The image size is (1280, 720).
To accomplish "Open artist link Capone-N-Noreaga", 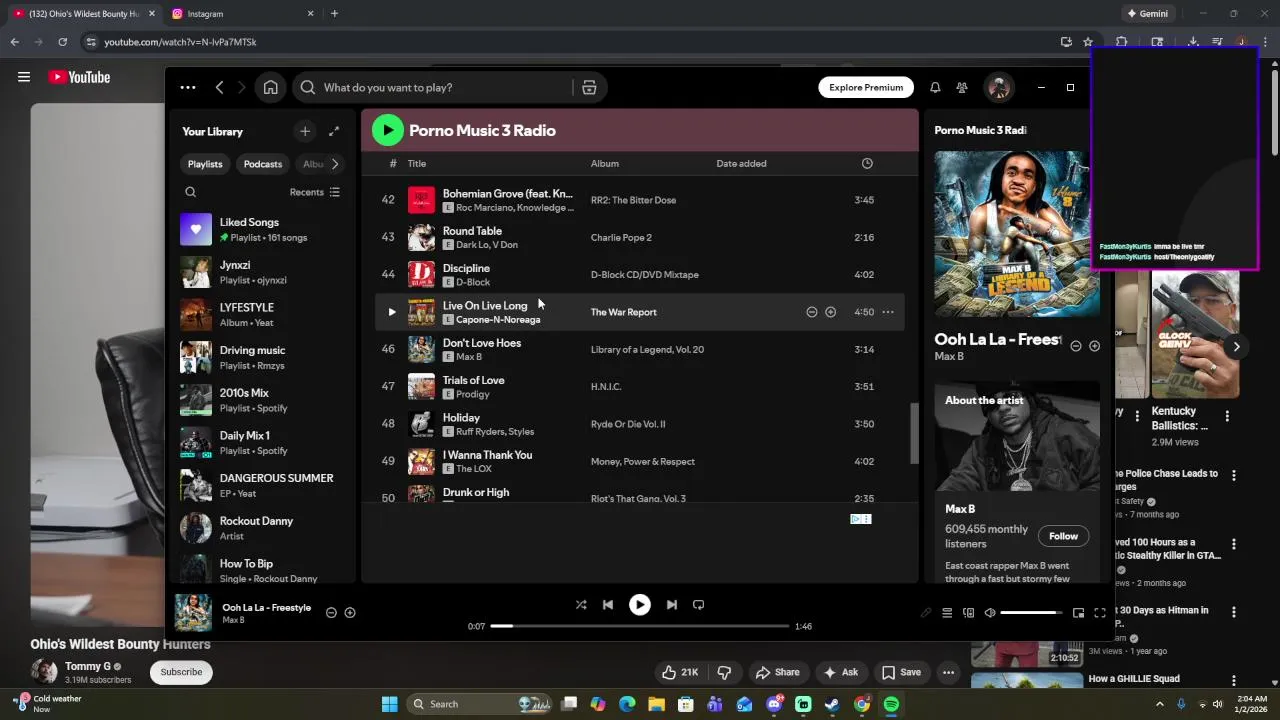I will pyautogui.click(x=498, y=320).
